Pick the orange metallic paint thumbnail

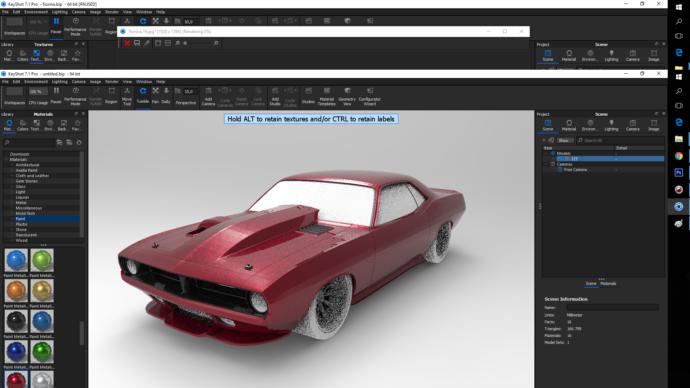(x=16, y=291)
